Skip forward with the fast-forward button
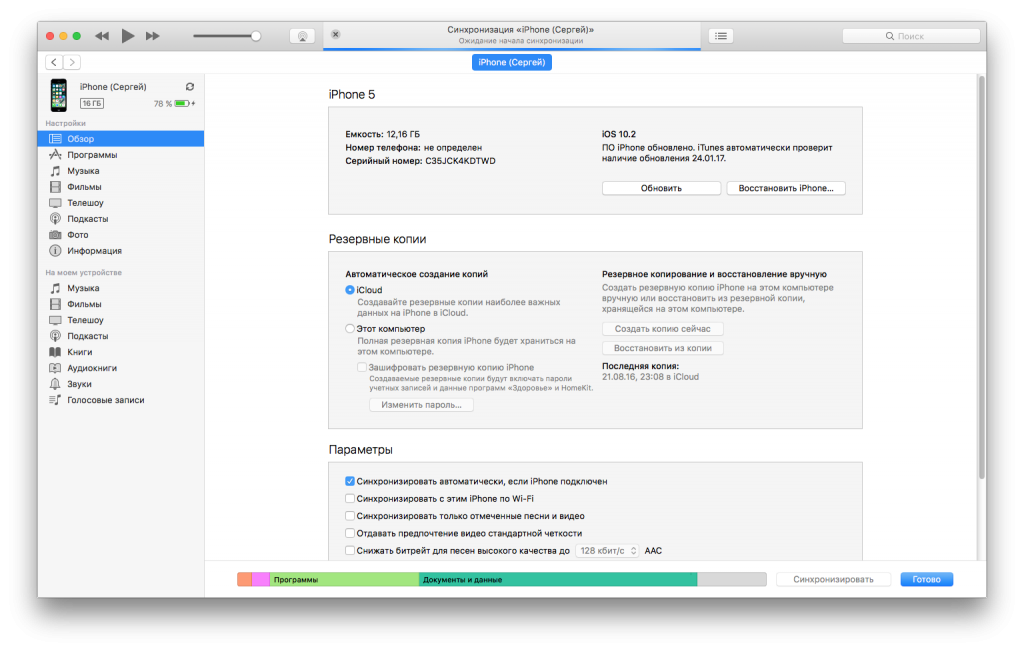 pos(153,36)
